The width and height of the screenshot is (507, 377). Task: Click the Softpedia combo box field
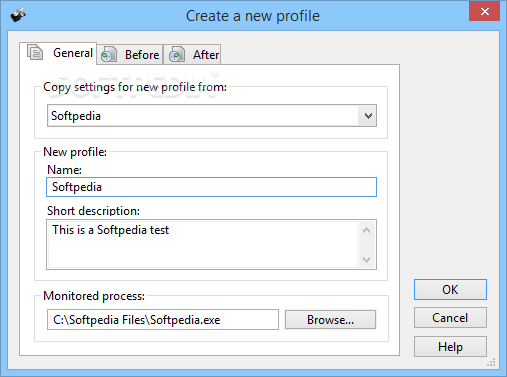(x=212, y=116)
